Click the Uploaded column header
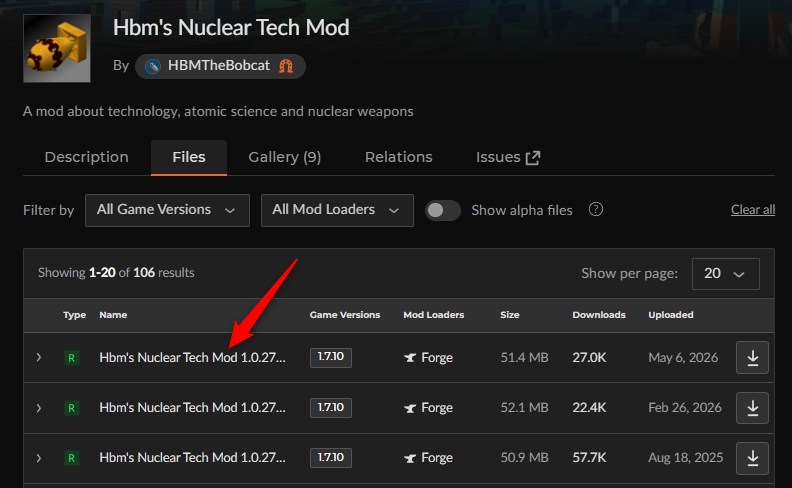Image resolution: width=792 pixels, height=488 pixels. pos(671,315)
